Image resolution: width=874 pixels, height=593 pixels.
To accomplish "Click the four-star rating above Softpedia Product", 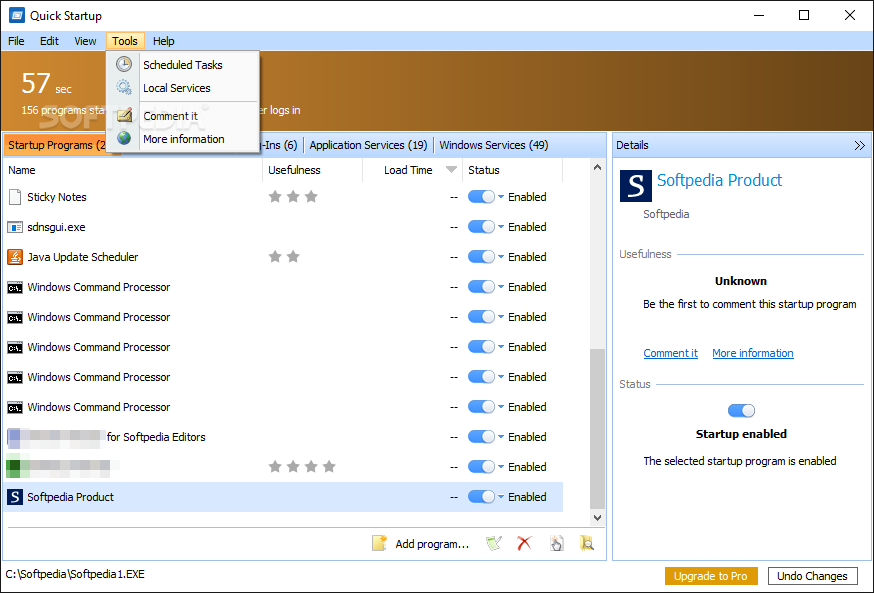I will coord(302,466).
